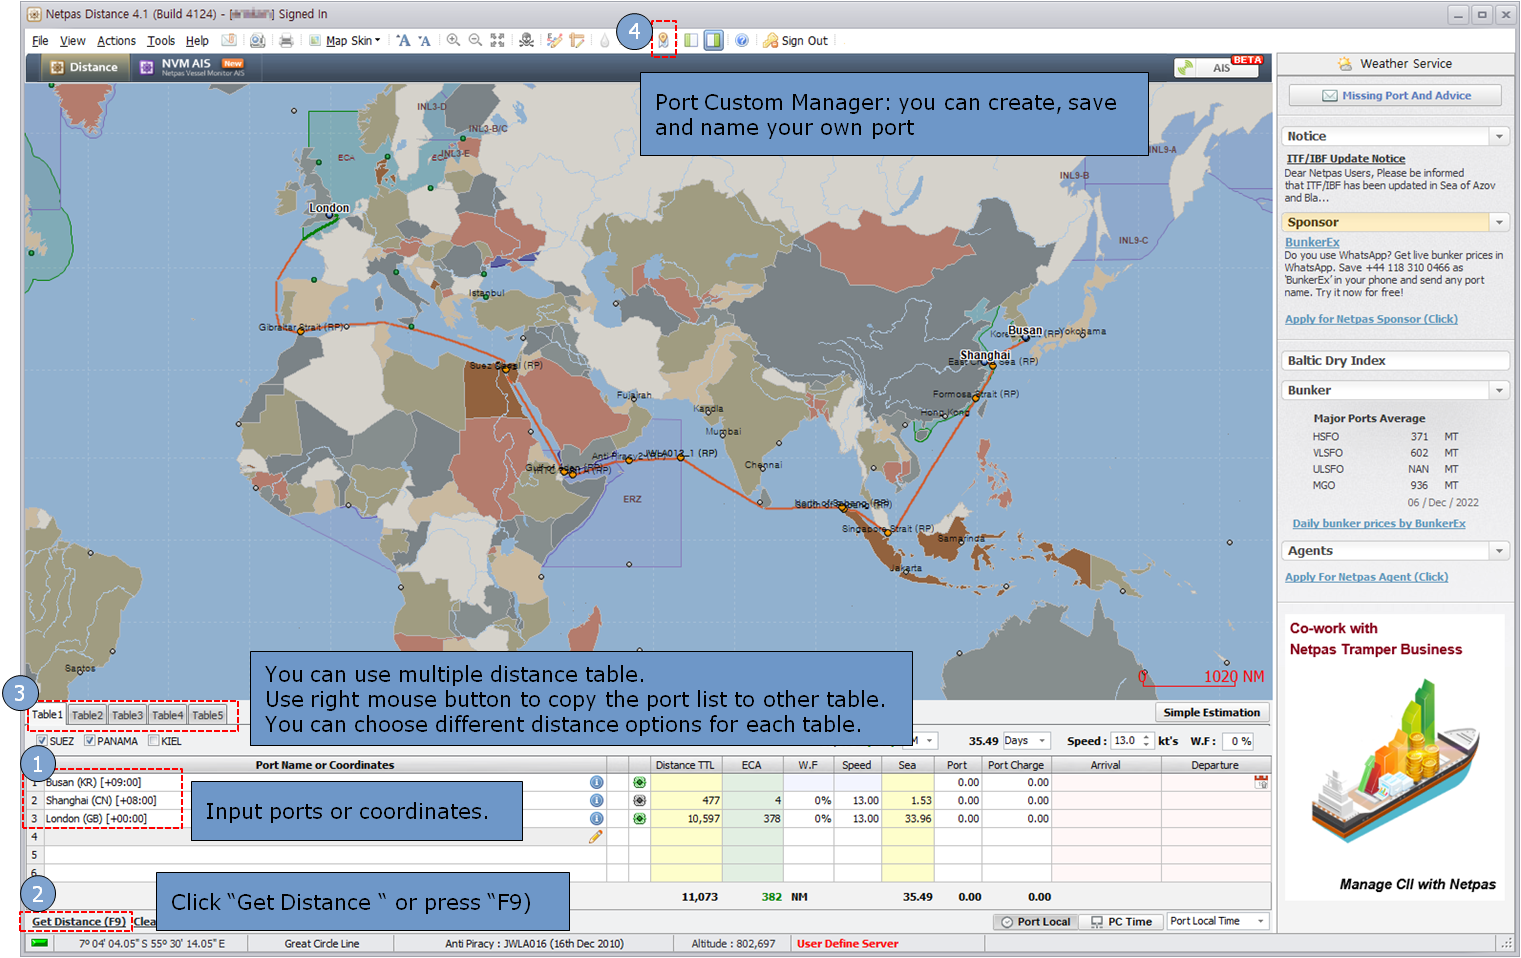This screenshot has height=958, width=1521.
Task: Select Port Local time option
Action: click(x=1036, y=922)
